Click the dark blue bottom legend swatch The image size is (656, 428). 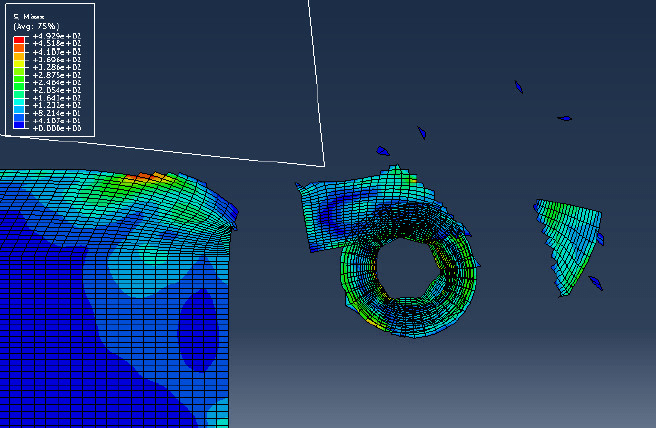[x=20, y=124]
